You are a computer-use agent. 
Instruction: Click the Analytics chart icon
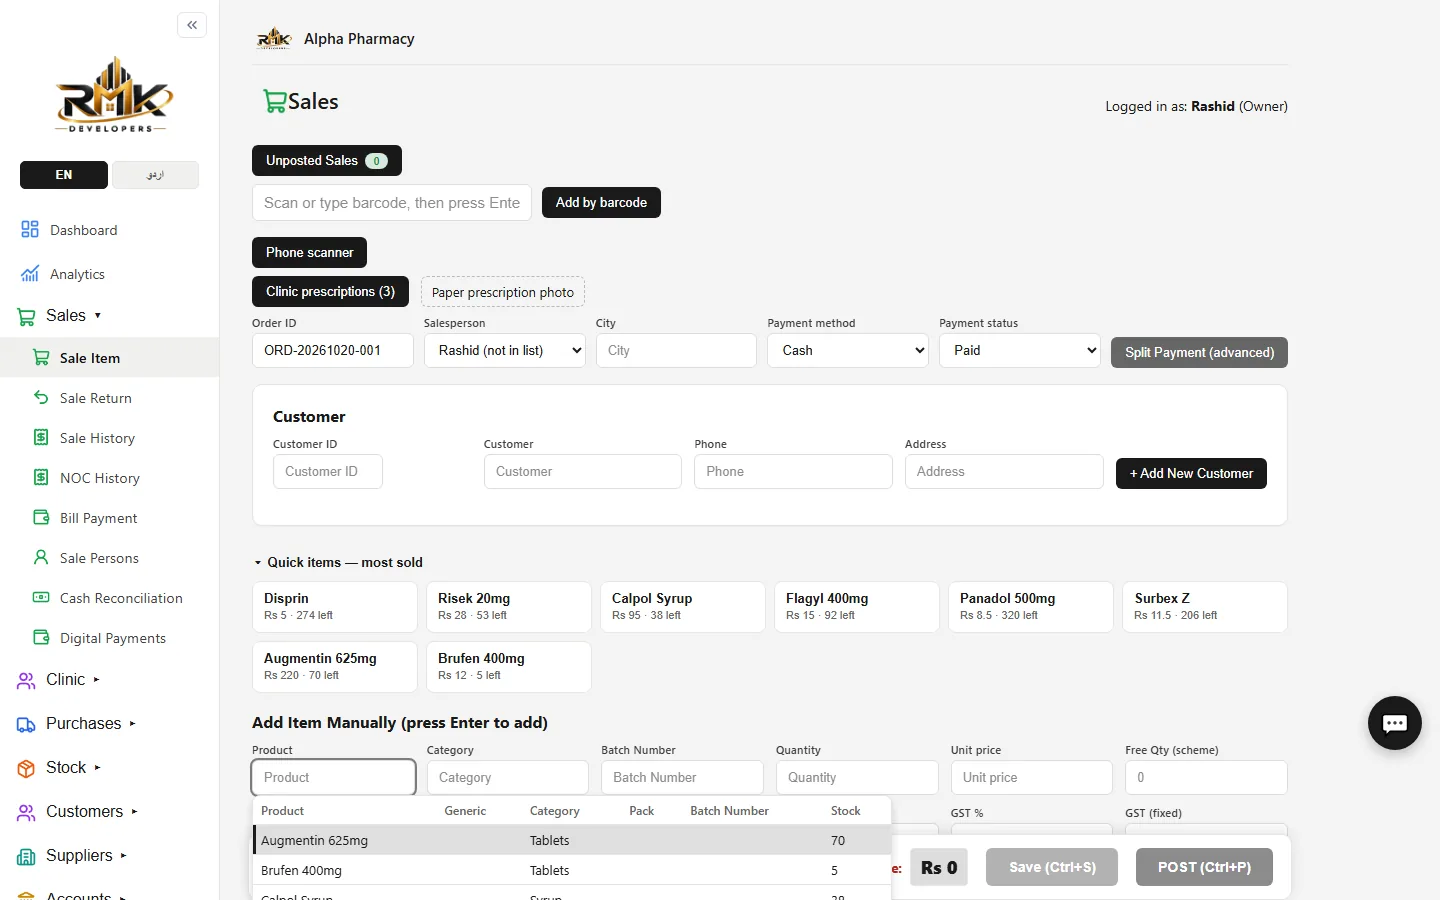[30, 274]
